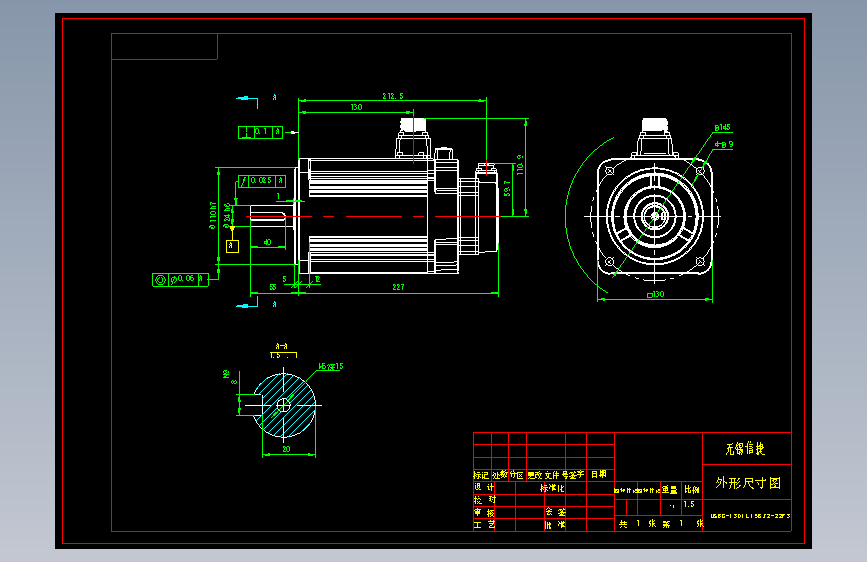Select the 校对 row label

coord(485,499)
